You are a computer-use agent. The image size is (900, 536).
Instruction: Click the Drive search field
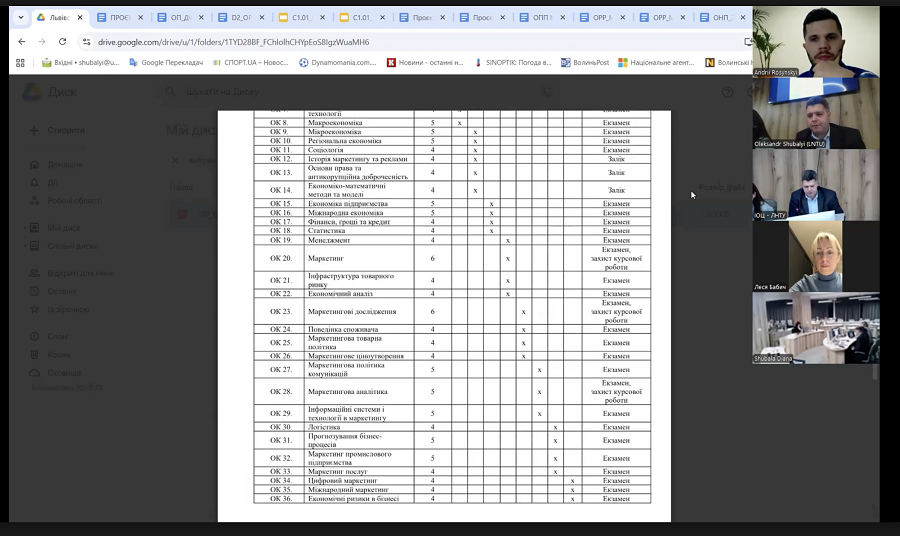(300, 92)
